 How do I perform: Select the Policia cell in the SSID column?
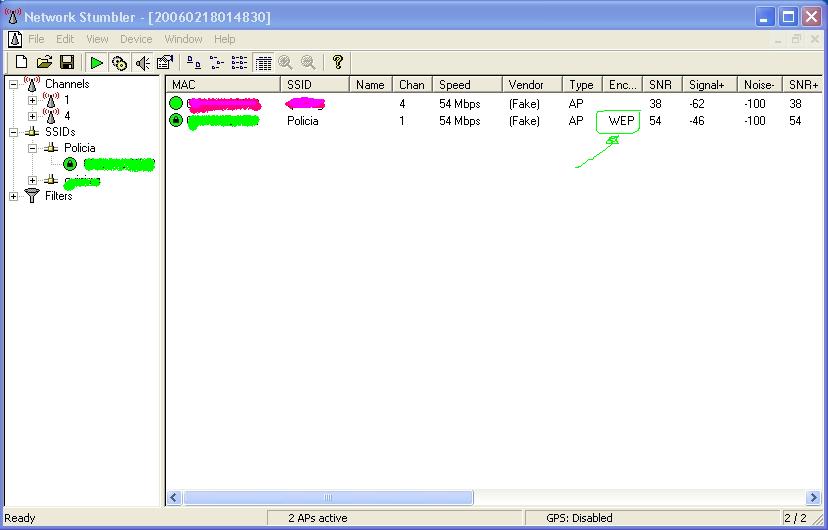(303, 121)
